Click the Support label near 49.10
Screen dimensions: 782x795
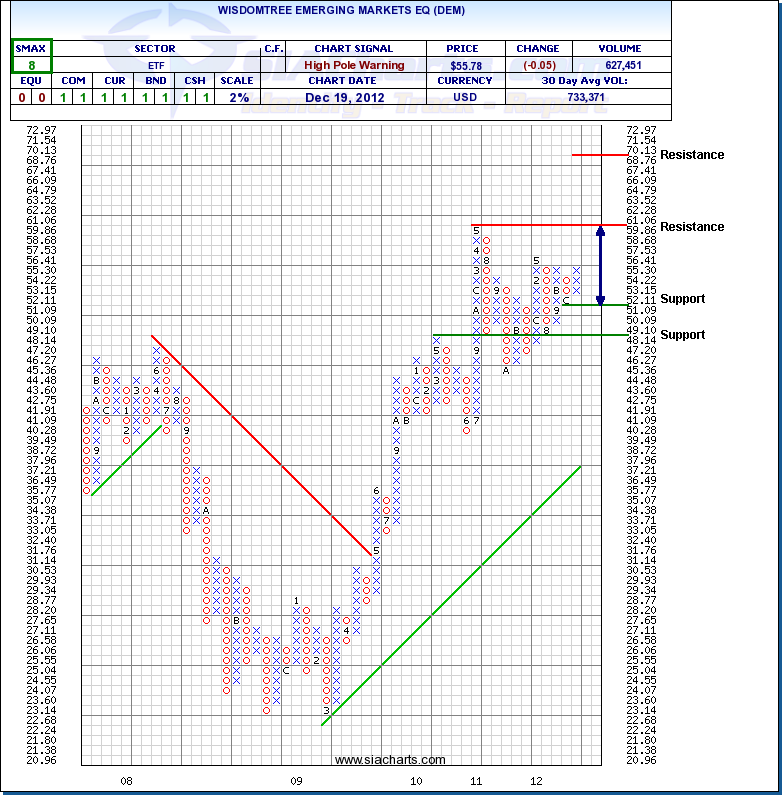682,335
